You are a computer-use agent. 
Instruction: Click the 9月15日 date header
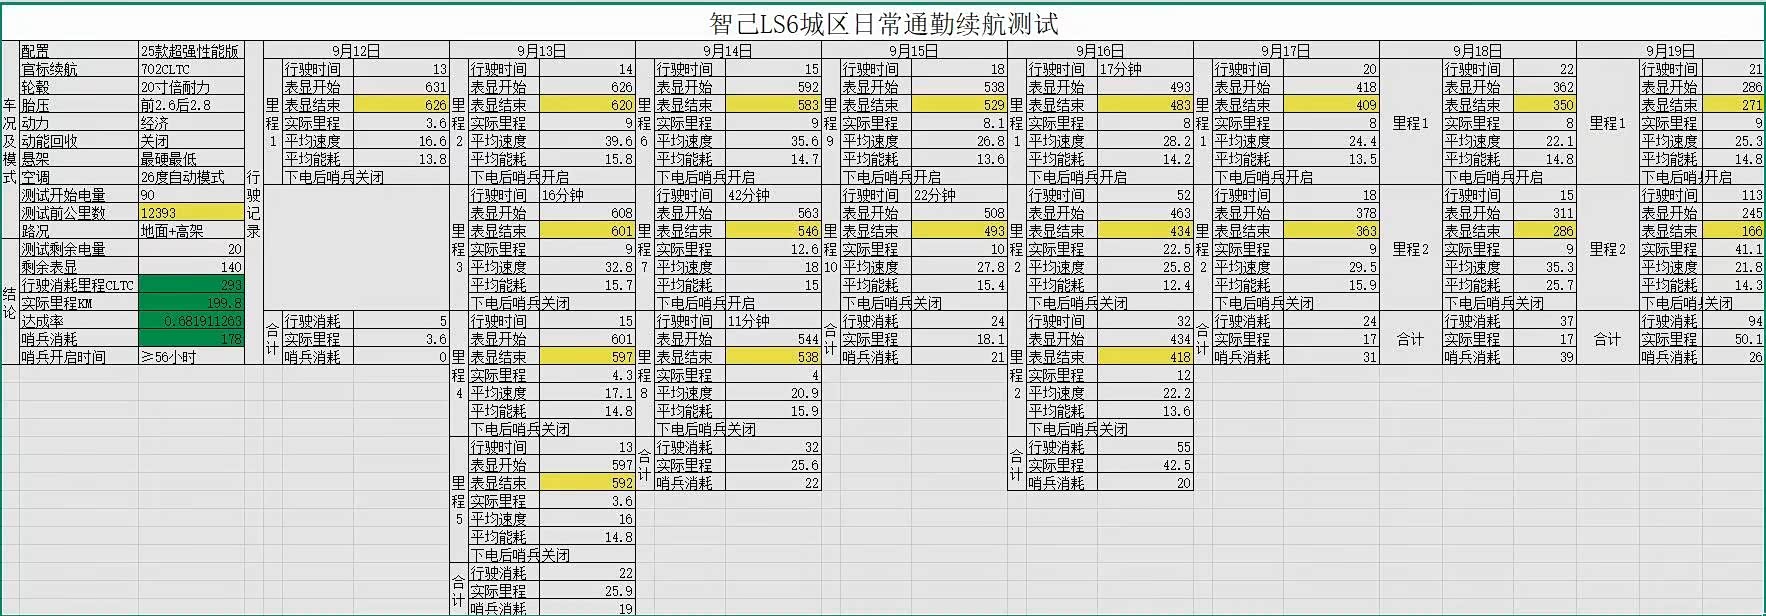tap(914, 51)
